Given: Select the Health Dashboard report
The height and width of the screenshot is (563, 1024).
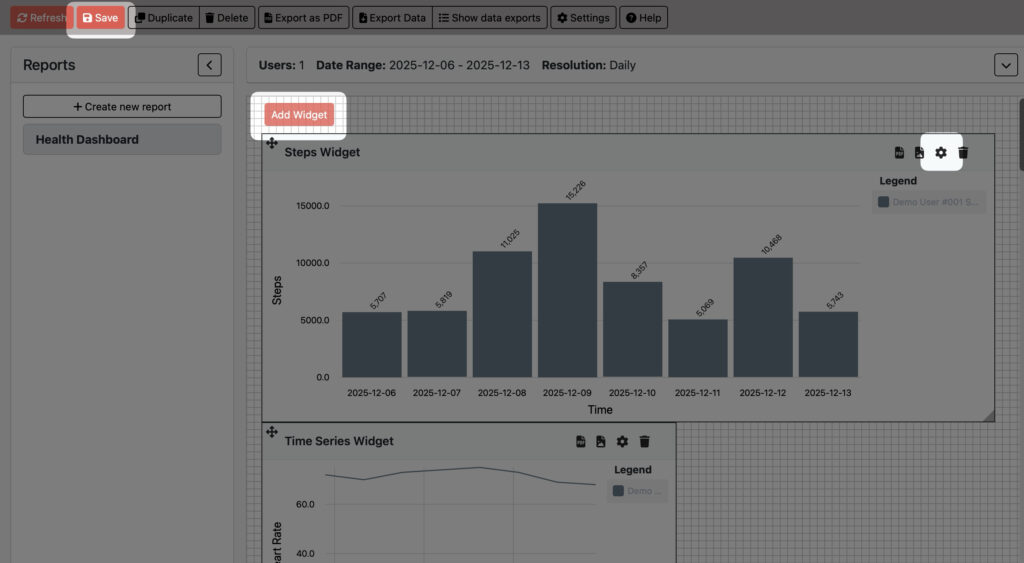Looking at the screenshot, I should (122, 140).
